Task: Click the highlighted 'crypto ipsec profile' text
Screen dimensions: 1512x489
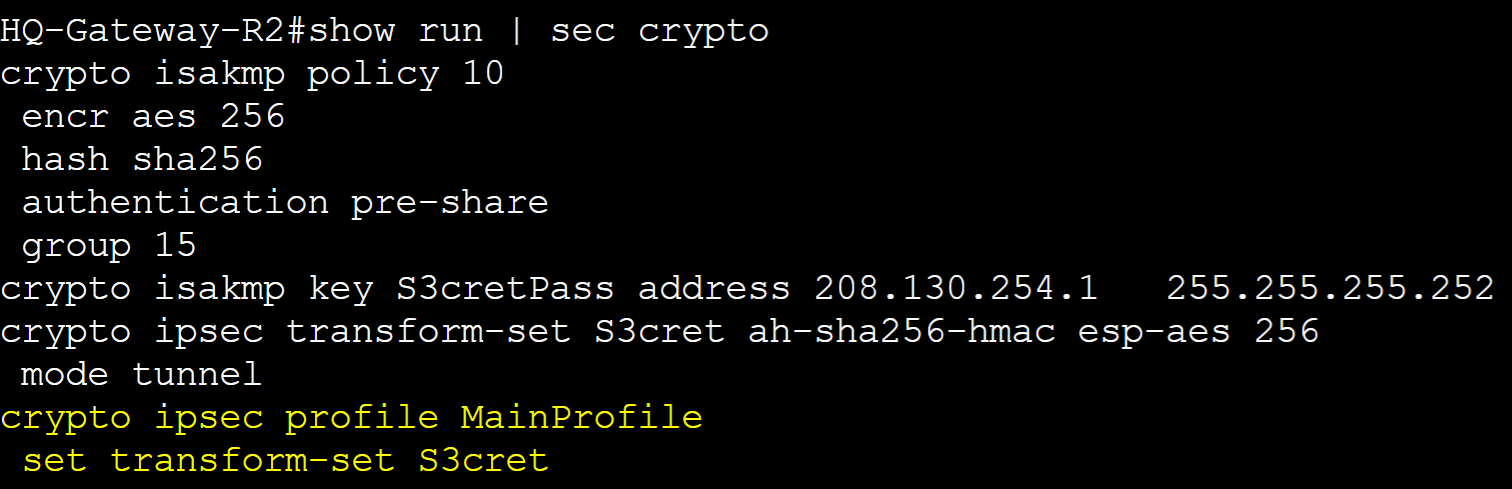Action: pyautogui.click(x=219, y=417)
